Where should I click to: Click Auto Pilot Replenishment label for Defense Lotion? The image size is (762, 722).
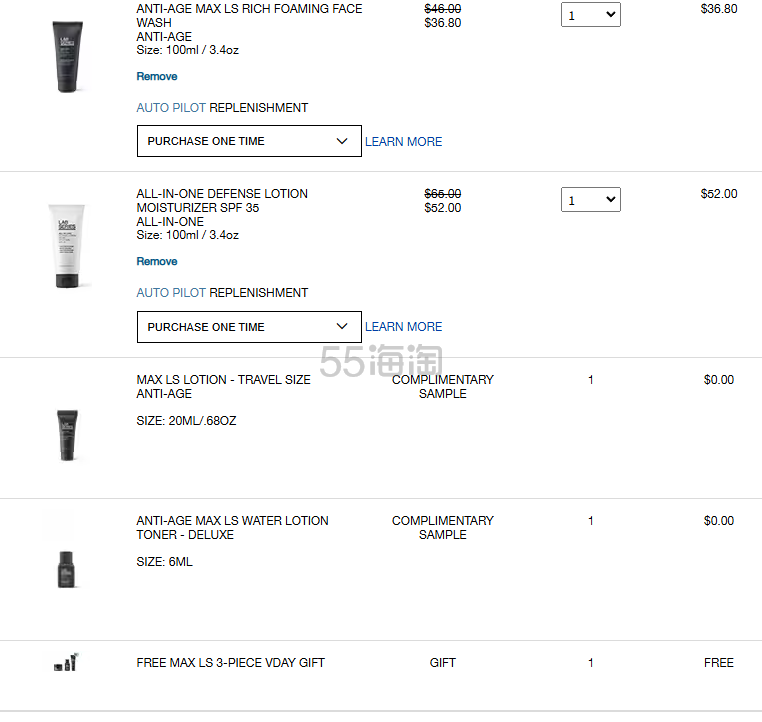[x=222, y=293]
